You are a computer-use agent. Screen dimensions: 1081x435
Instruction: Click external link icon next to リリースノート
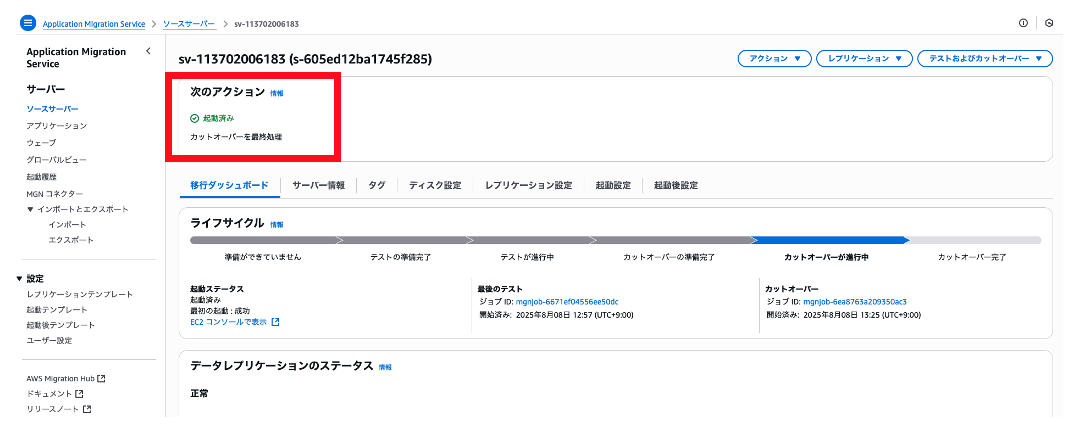(x=87, y=409)
